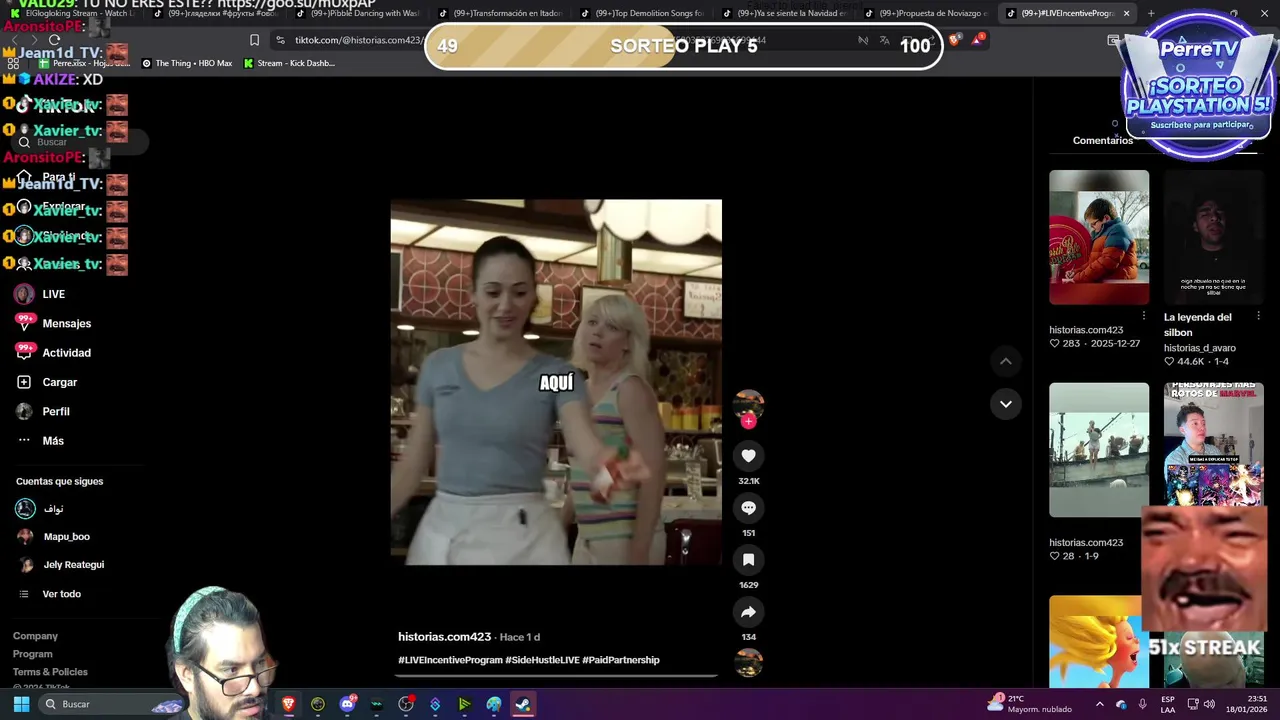Like the video with the heart icon

748,456
